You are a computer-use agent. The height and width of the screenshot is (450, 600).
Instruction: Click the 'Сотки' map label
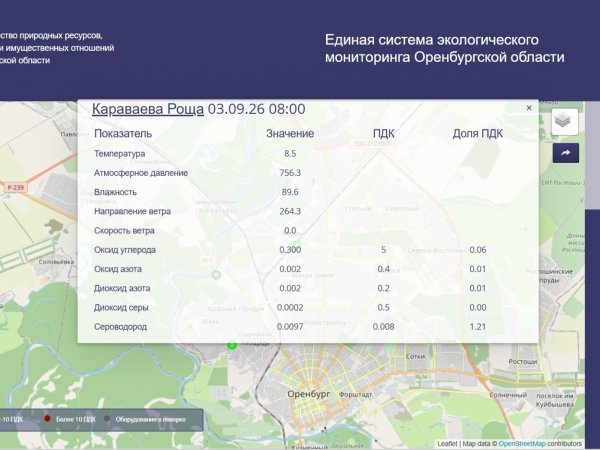(415, 356)
